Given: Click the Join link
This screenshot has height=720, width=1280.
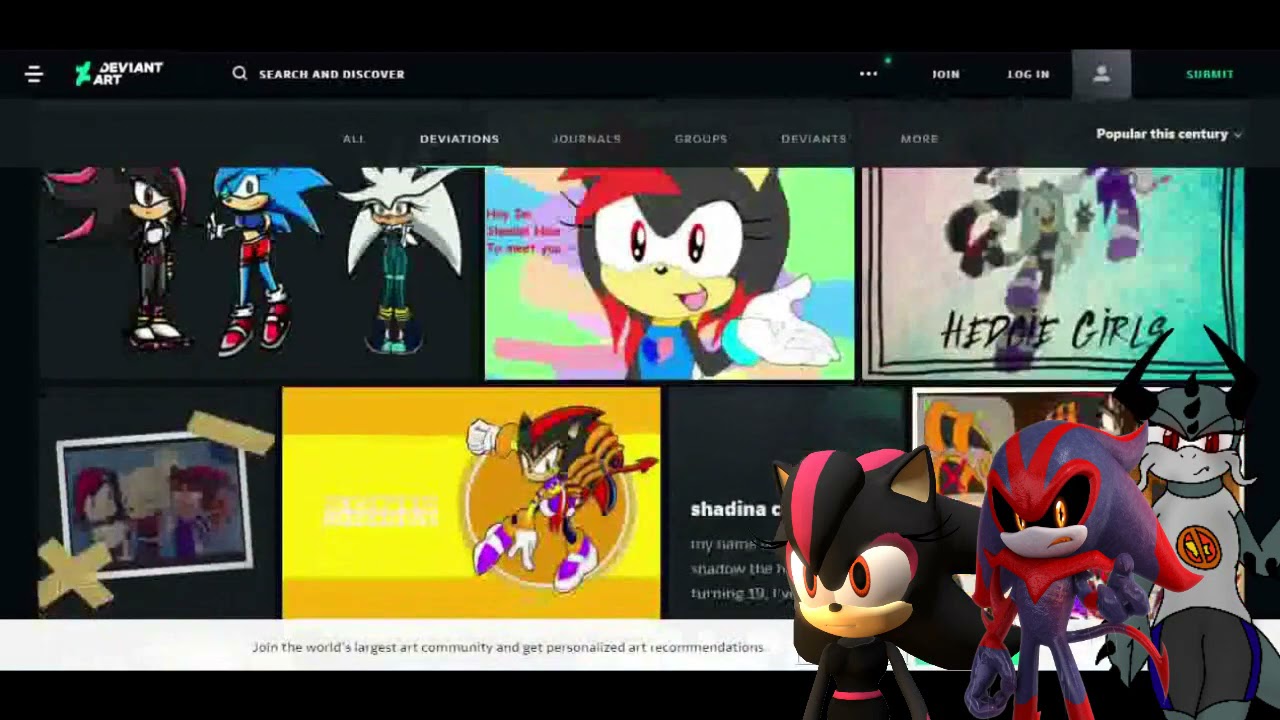Looking at the screenshot, I should 945,74.
